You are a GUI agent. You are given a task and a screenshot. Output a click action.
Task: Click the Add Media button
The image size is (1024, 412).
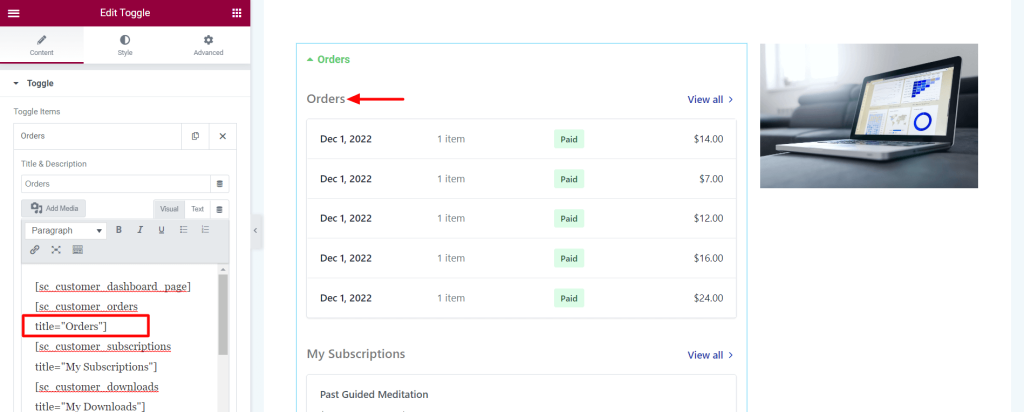(54, 208)
